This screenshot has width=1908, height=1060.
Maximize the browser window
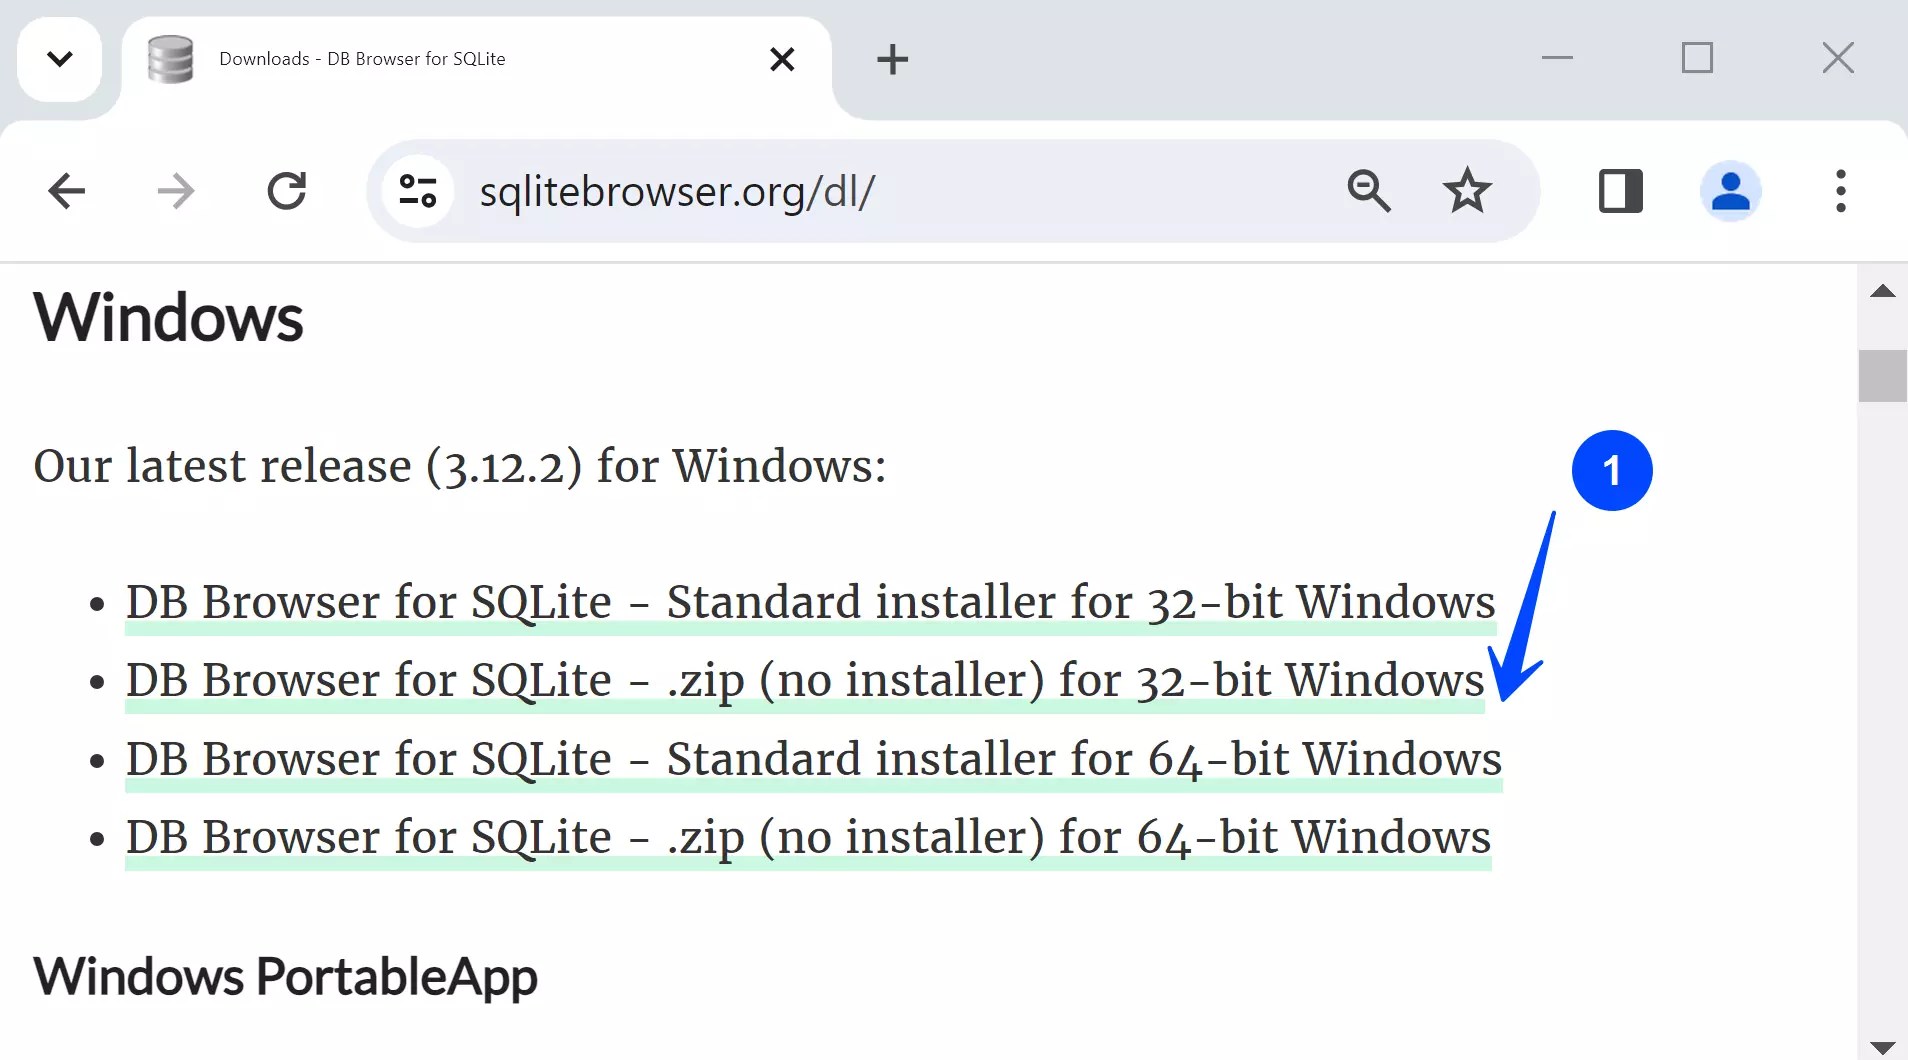1697,58
